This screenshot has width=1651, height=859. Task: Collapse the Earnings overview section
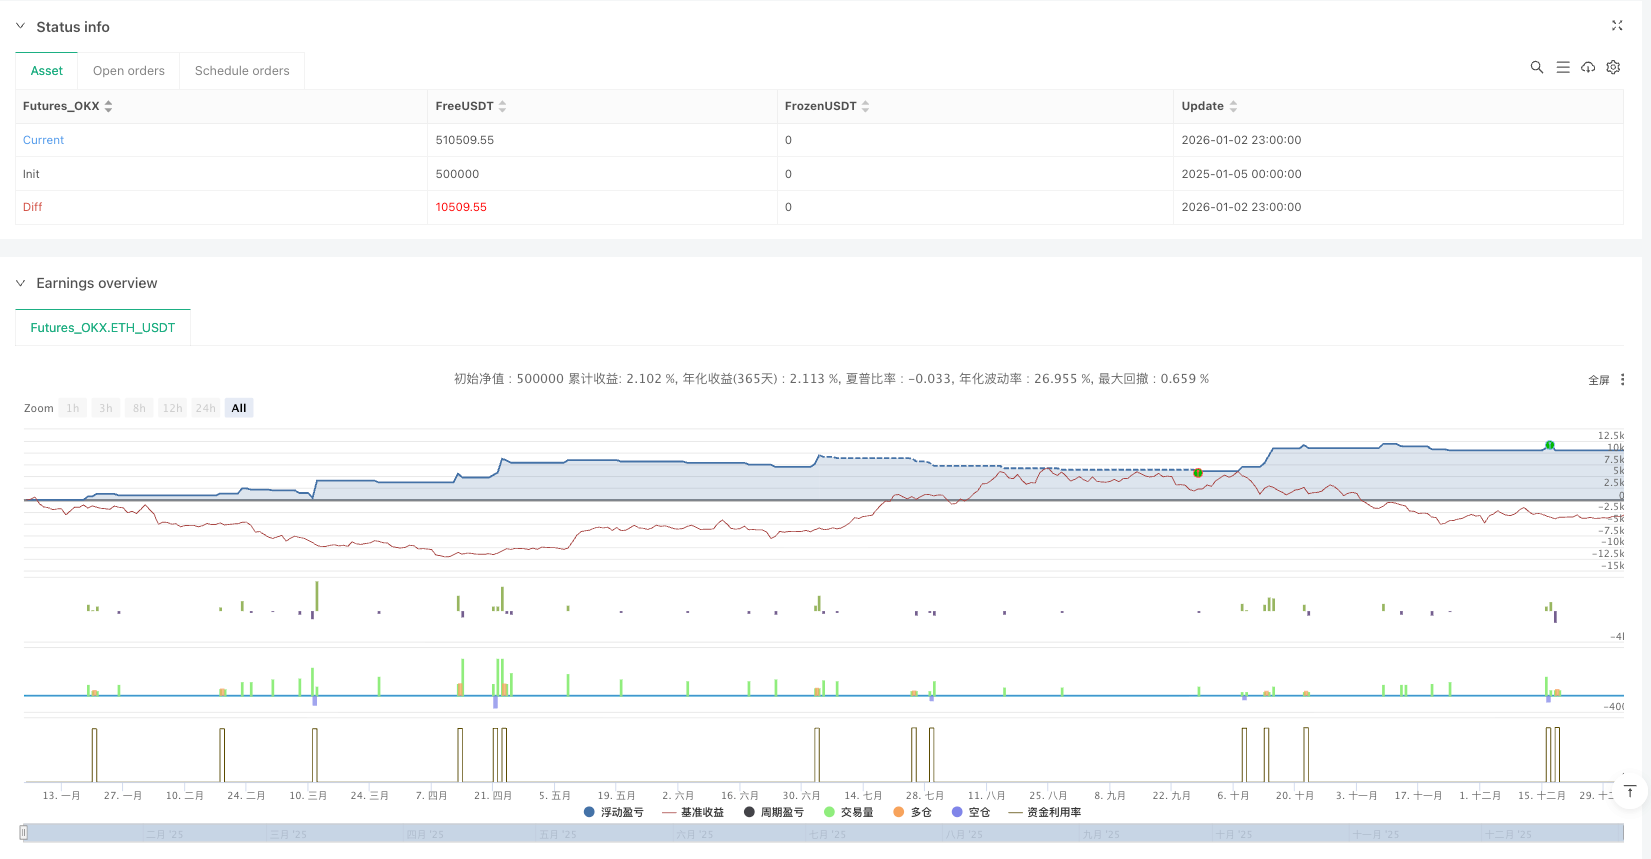20,283
